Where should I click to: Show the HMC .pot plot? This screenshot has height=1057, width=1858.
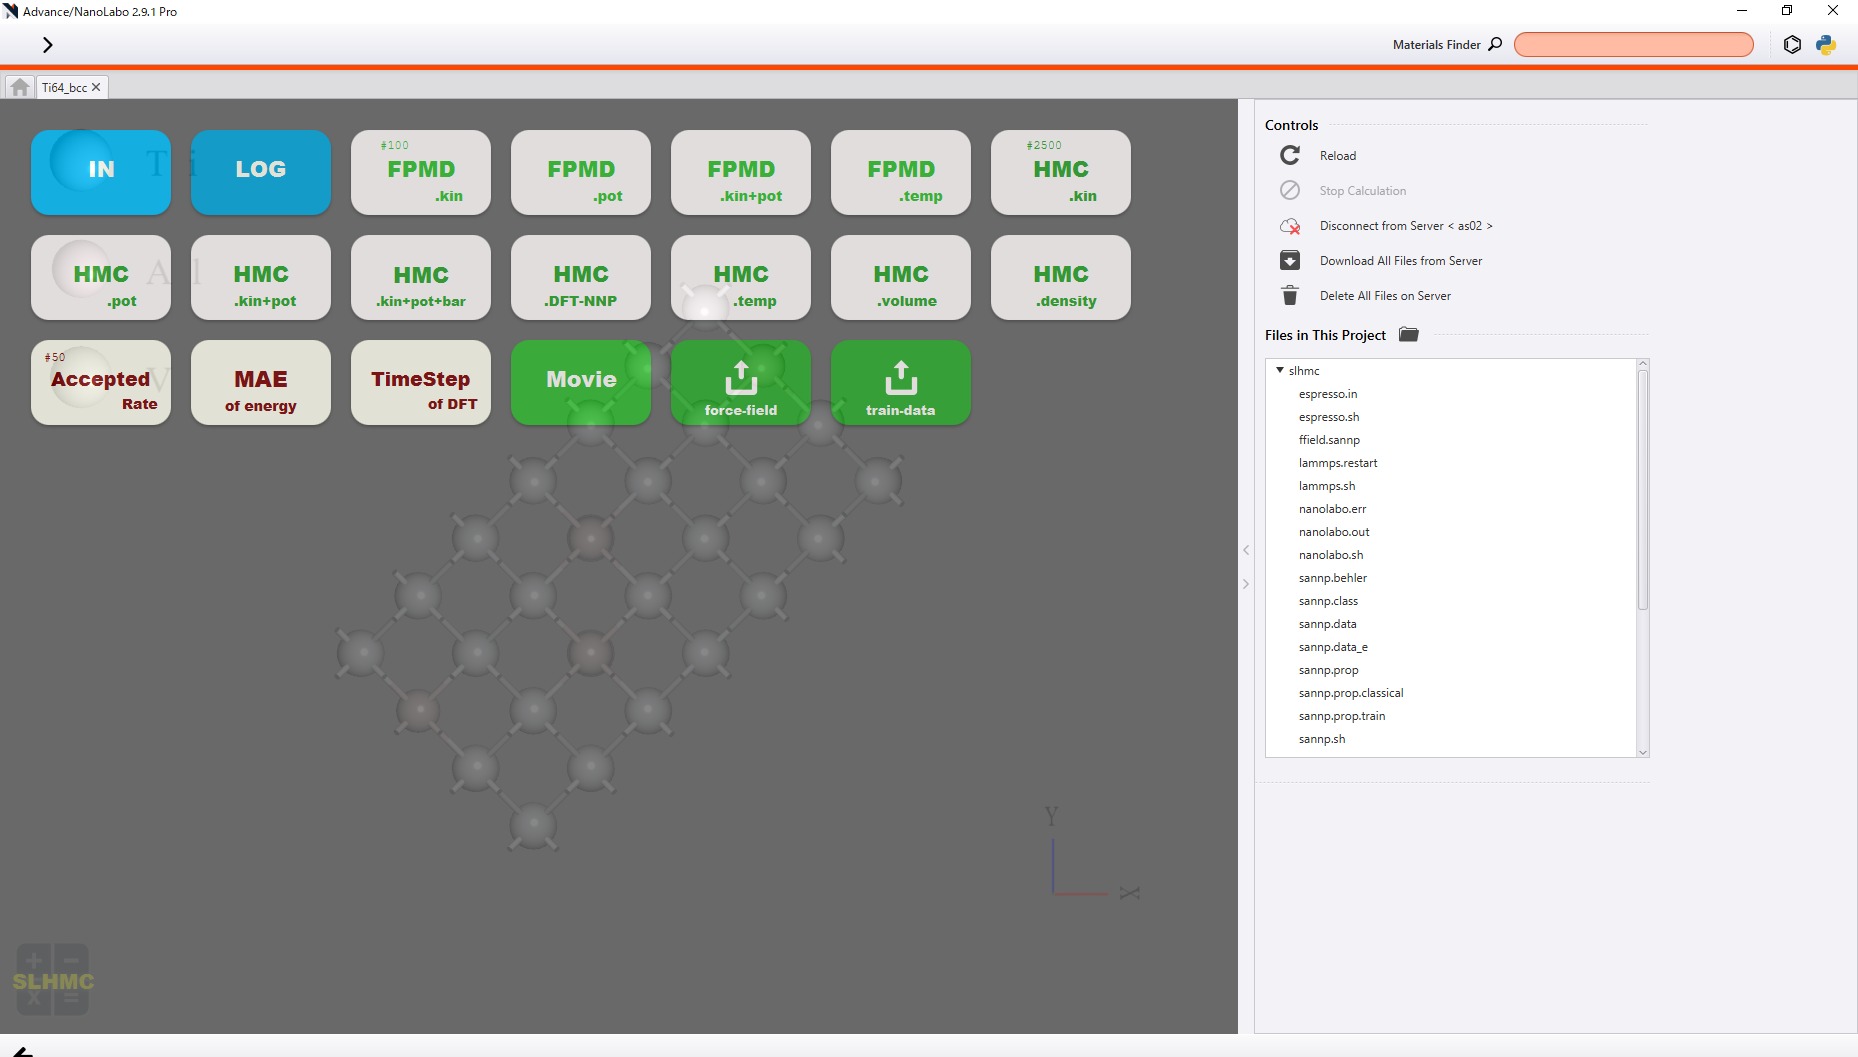click(101, 277)
